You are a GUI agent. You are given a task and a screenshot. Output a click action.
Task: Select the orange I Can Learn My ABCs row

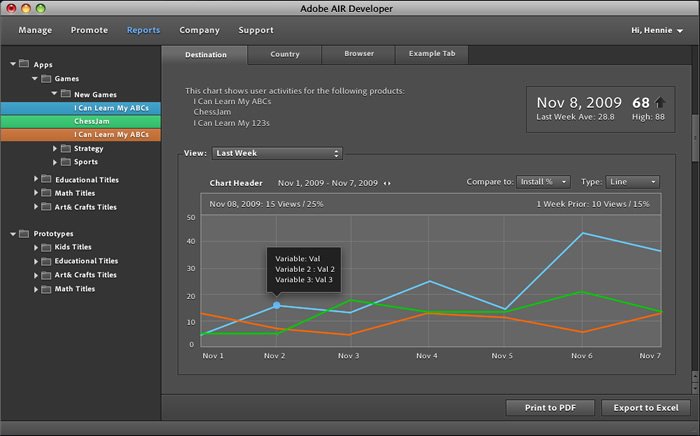pyautogui.click(x=81, y=135)
